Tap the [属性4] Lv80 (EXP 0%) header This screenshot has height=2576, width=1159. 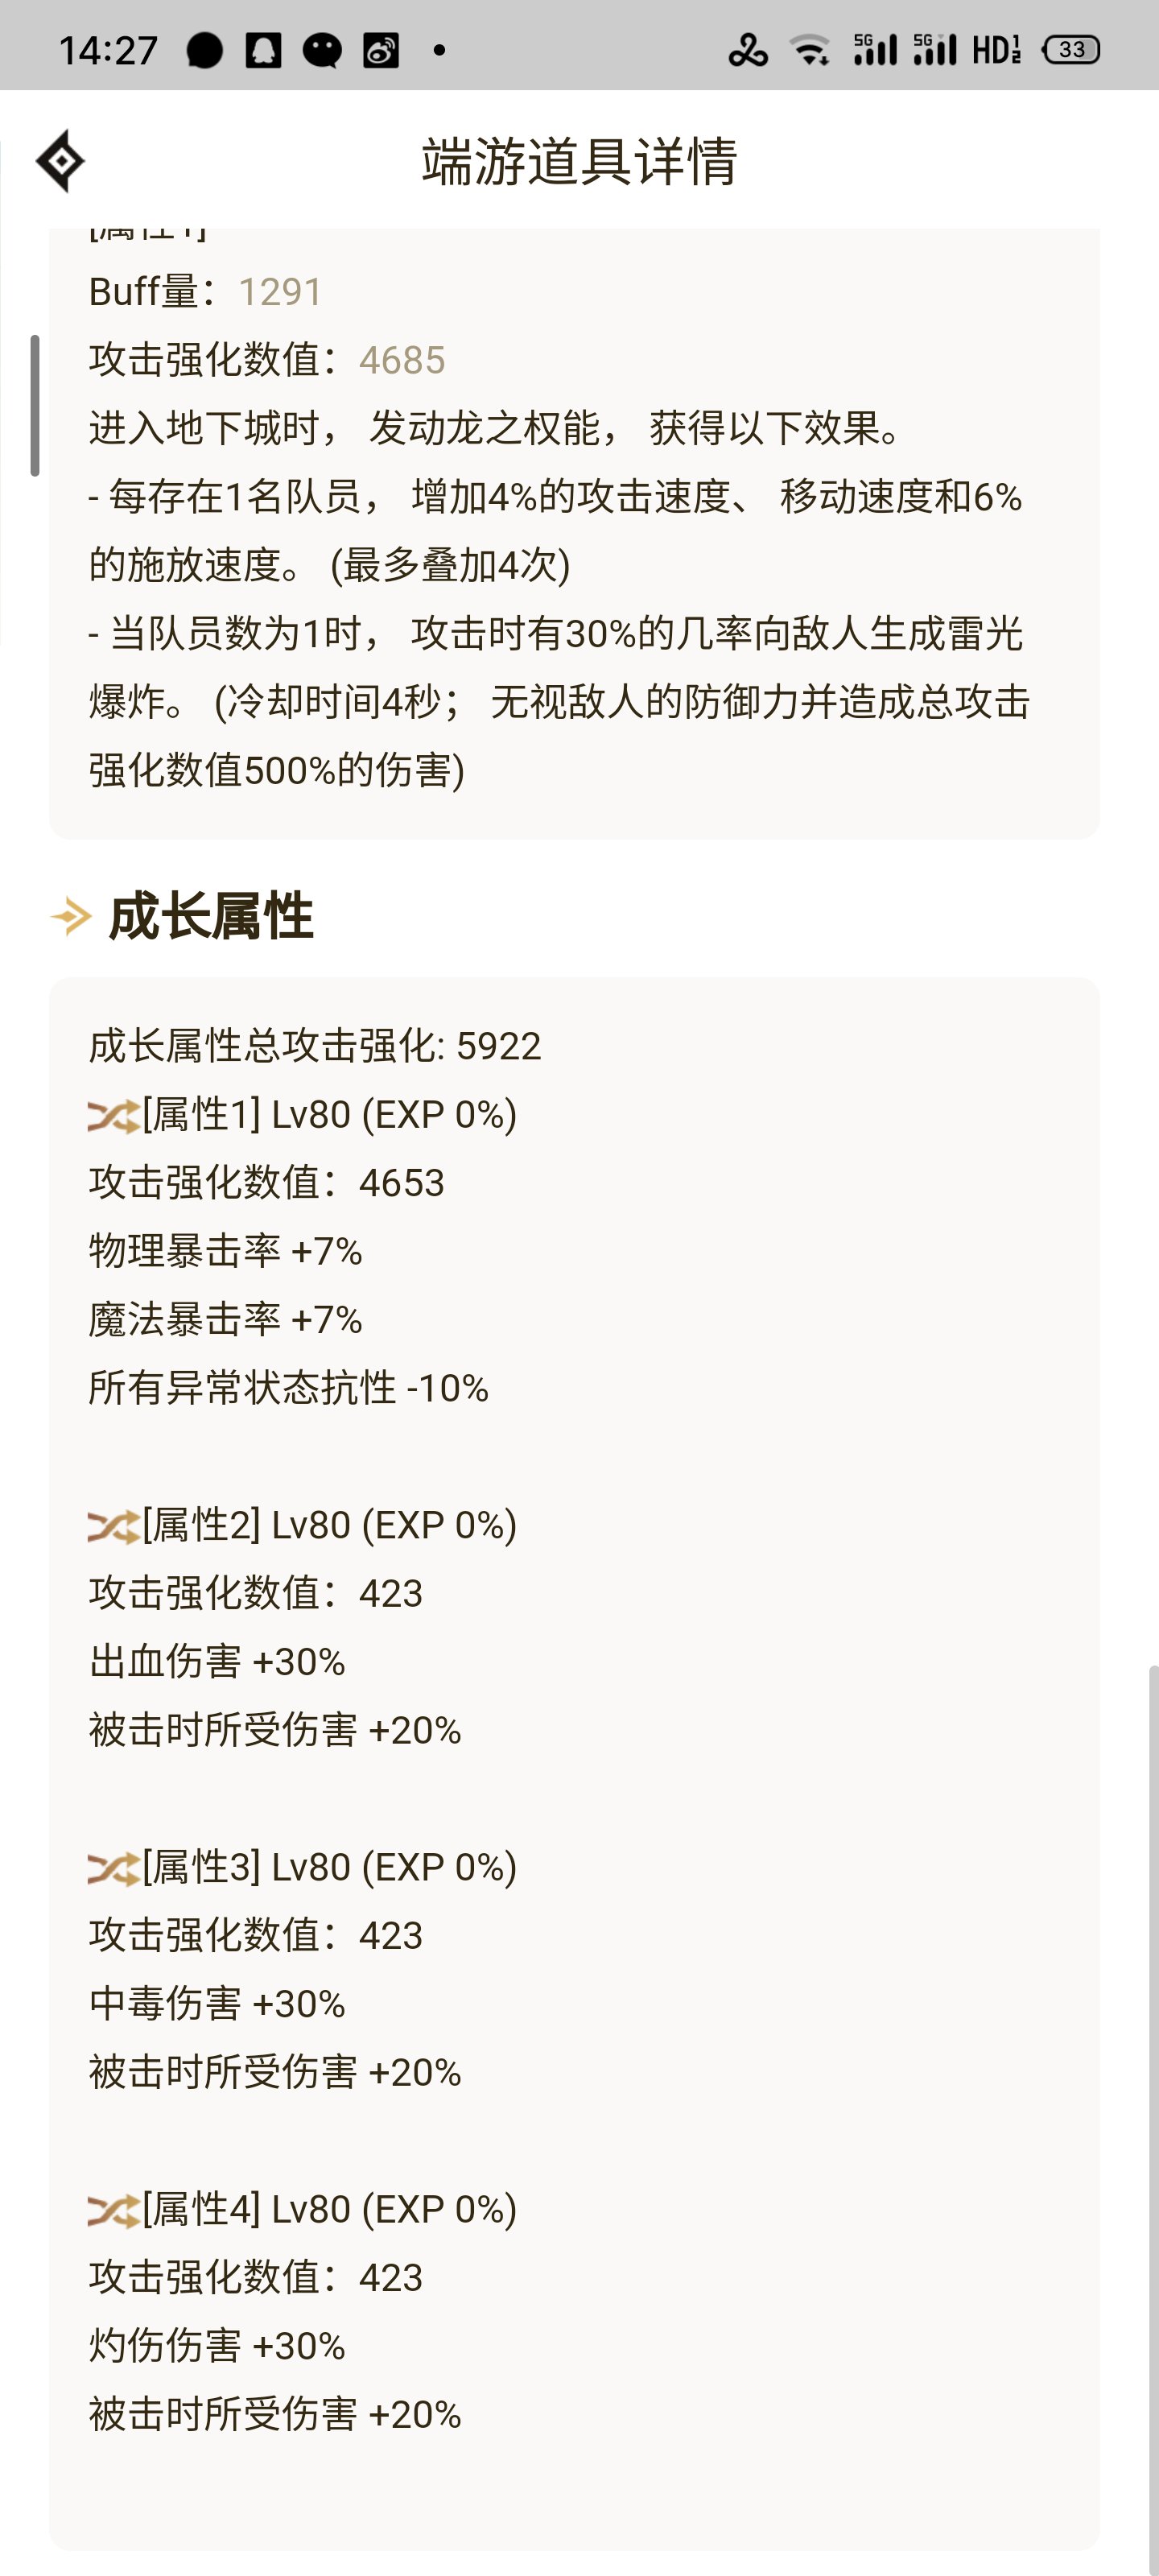[x=329, y=2209]
